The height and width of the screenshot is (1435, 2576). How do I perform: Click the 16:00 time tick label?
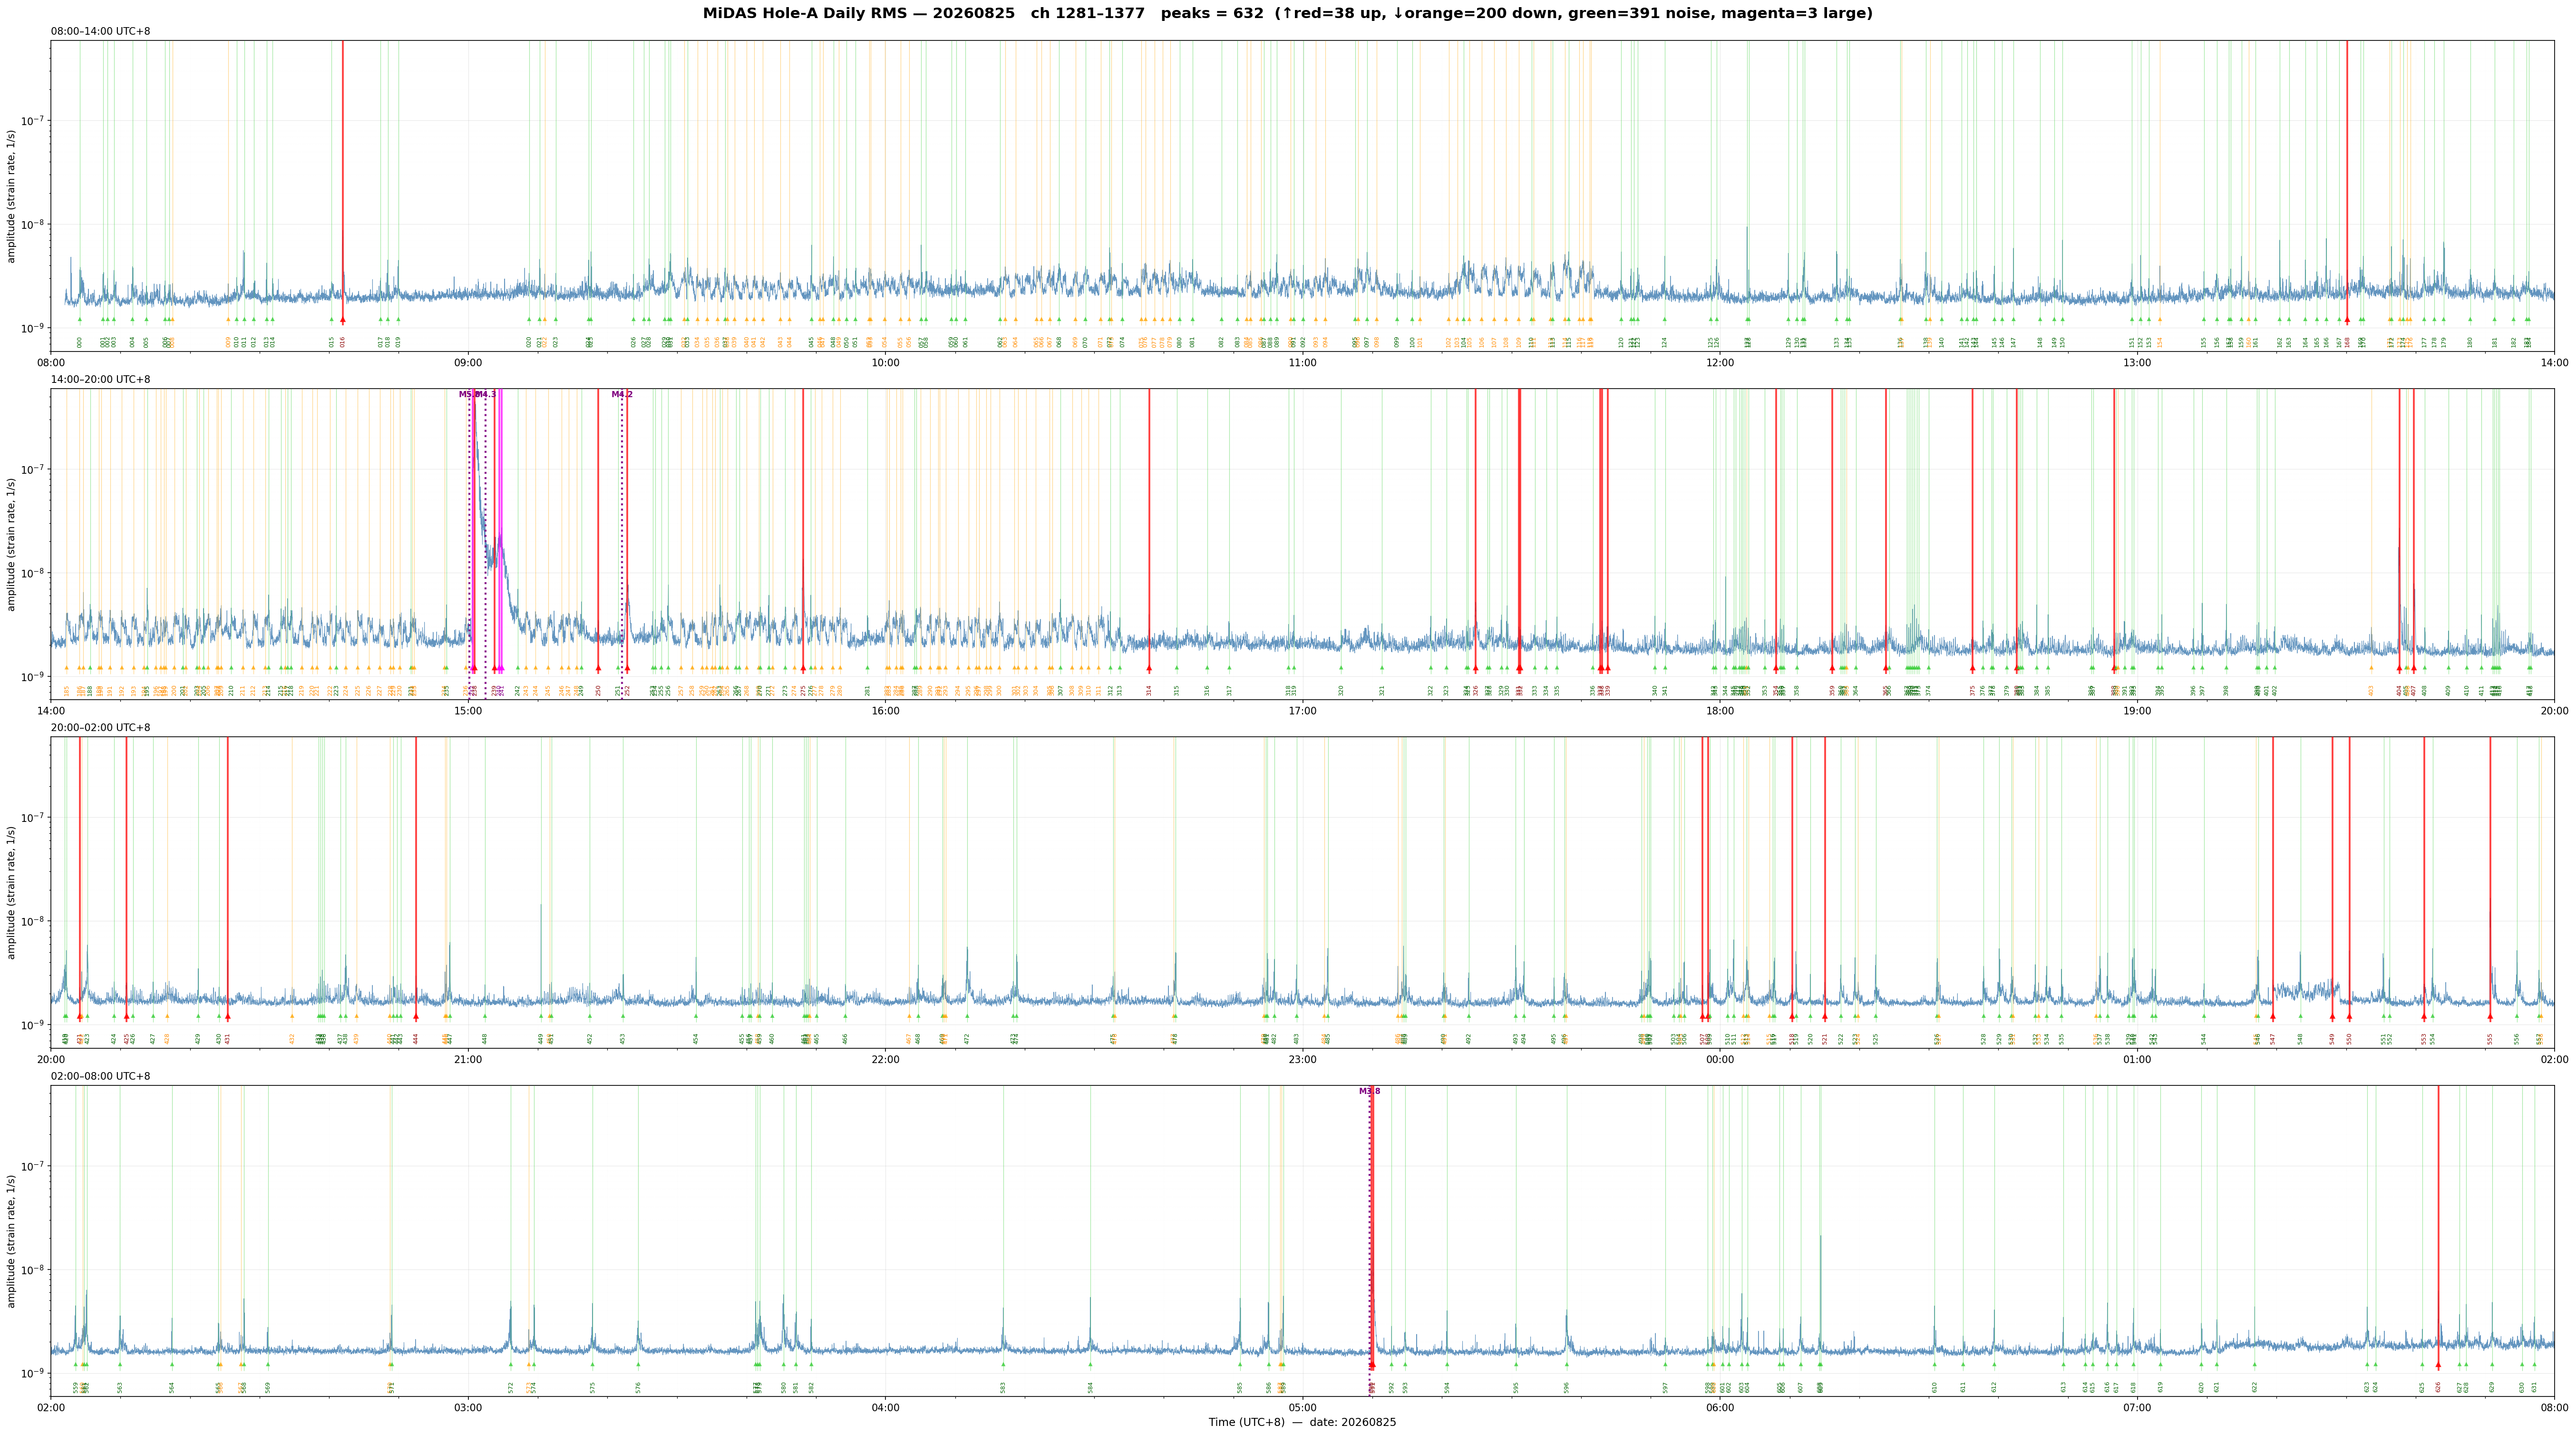[x=885, y=711]
